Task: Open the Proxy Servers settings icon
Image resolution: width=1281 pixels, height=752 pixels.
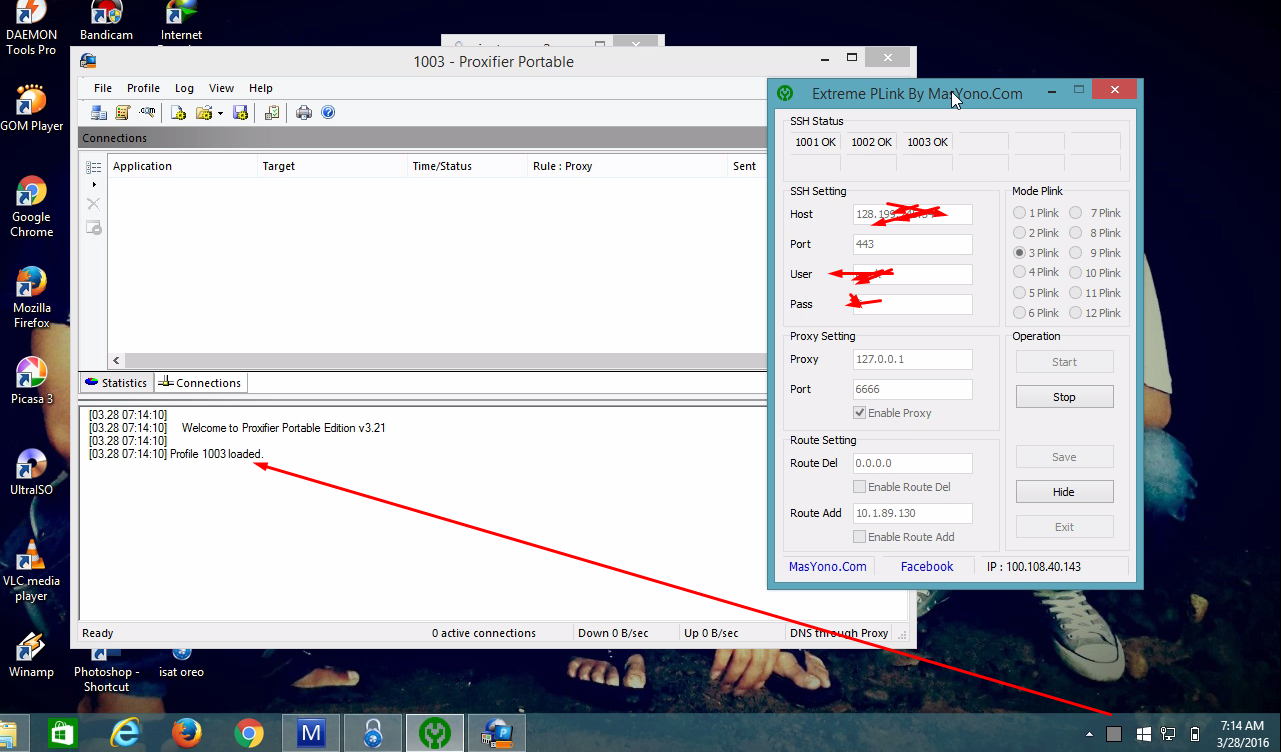Action: [97, 112]
